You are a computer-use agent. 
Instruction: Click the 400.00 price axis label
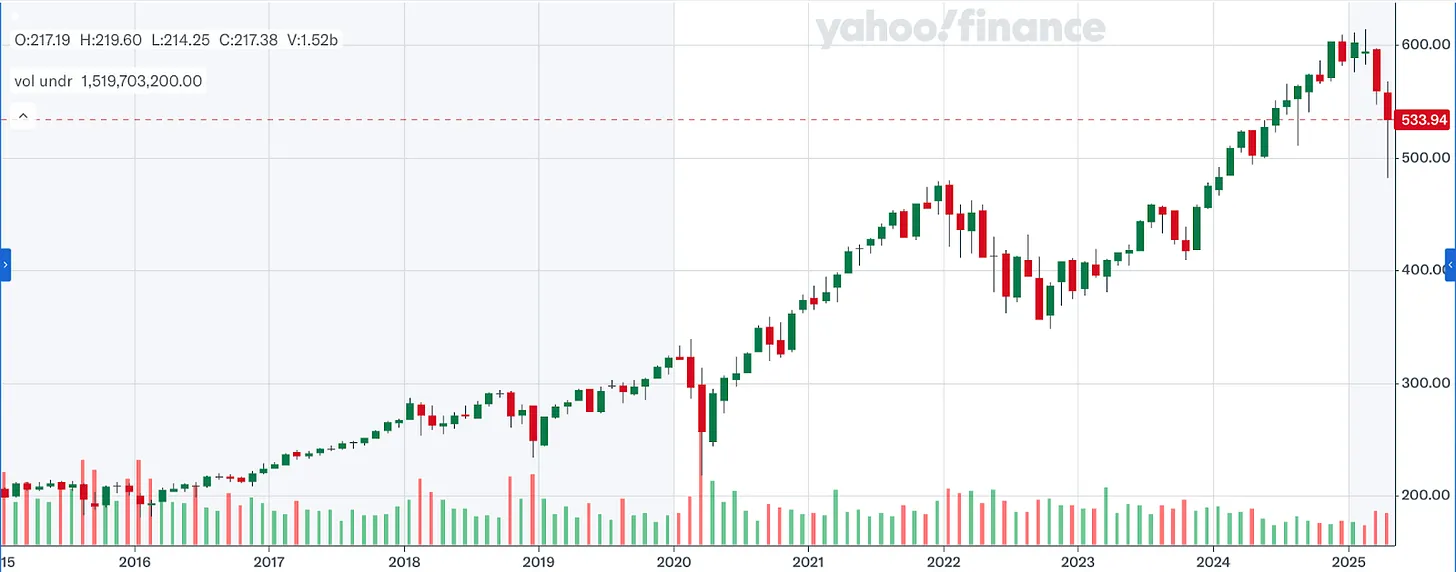click(1426, 270)
